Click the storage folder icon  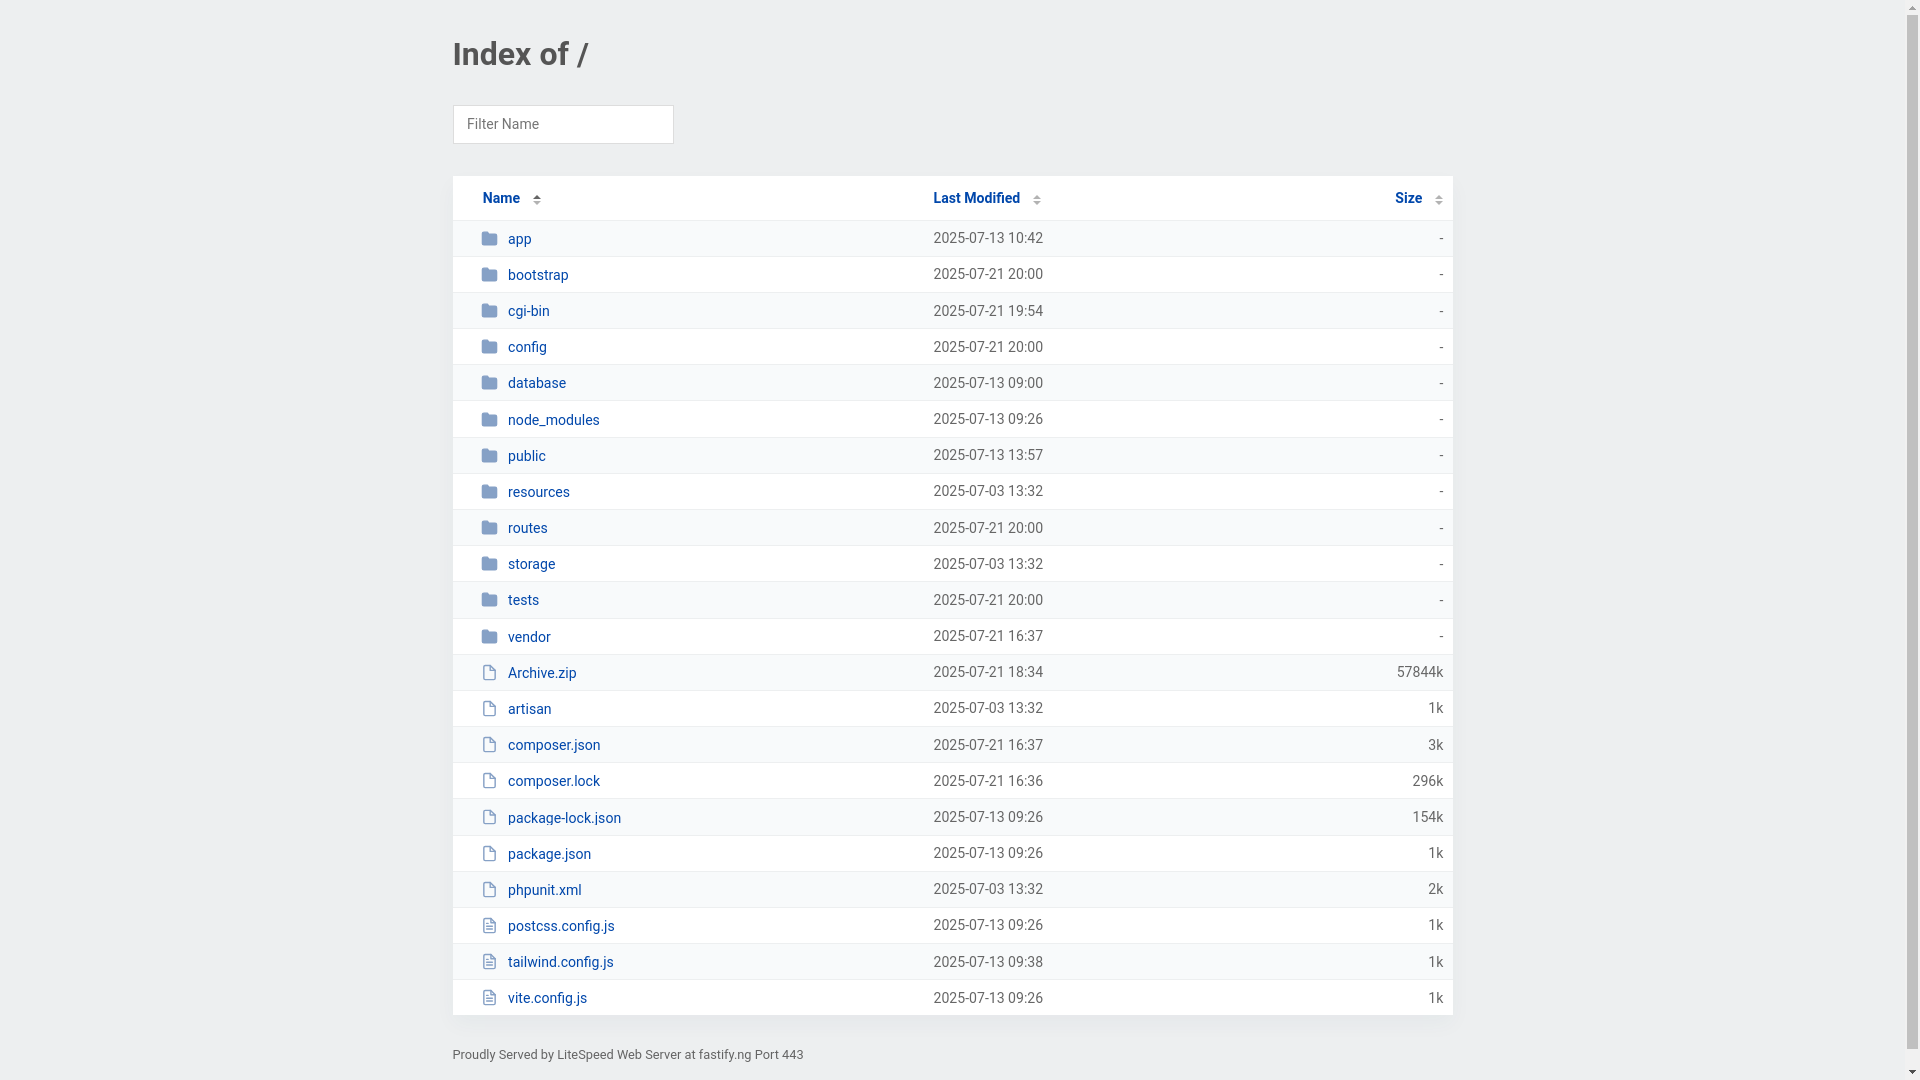coord(489,564)
